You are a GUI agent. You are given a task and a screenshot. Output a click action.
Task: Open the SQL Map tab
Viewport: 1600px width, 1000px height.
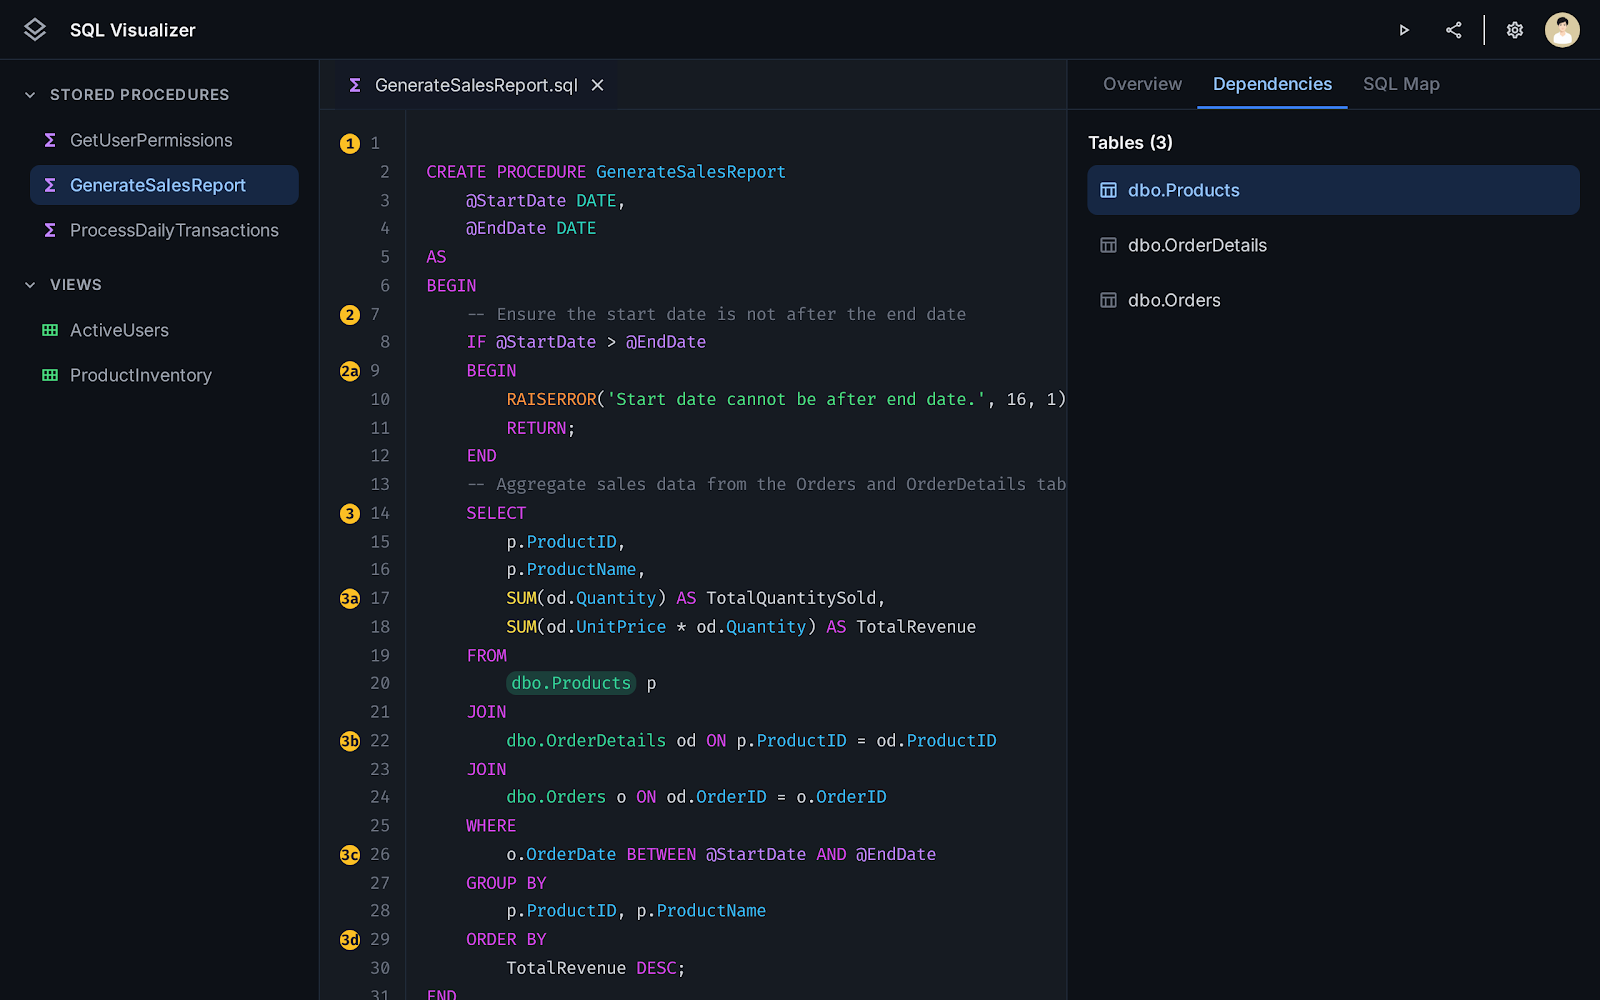(1401, 84)
